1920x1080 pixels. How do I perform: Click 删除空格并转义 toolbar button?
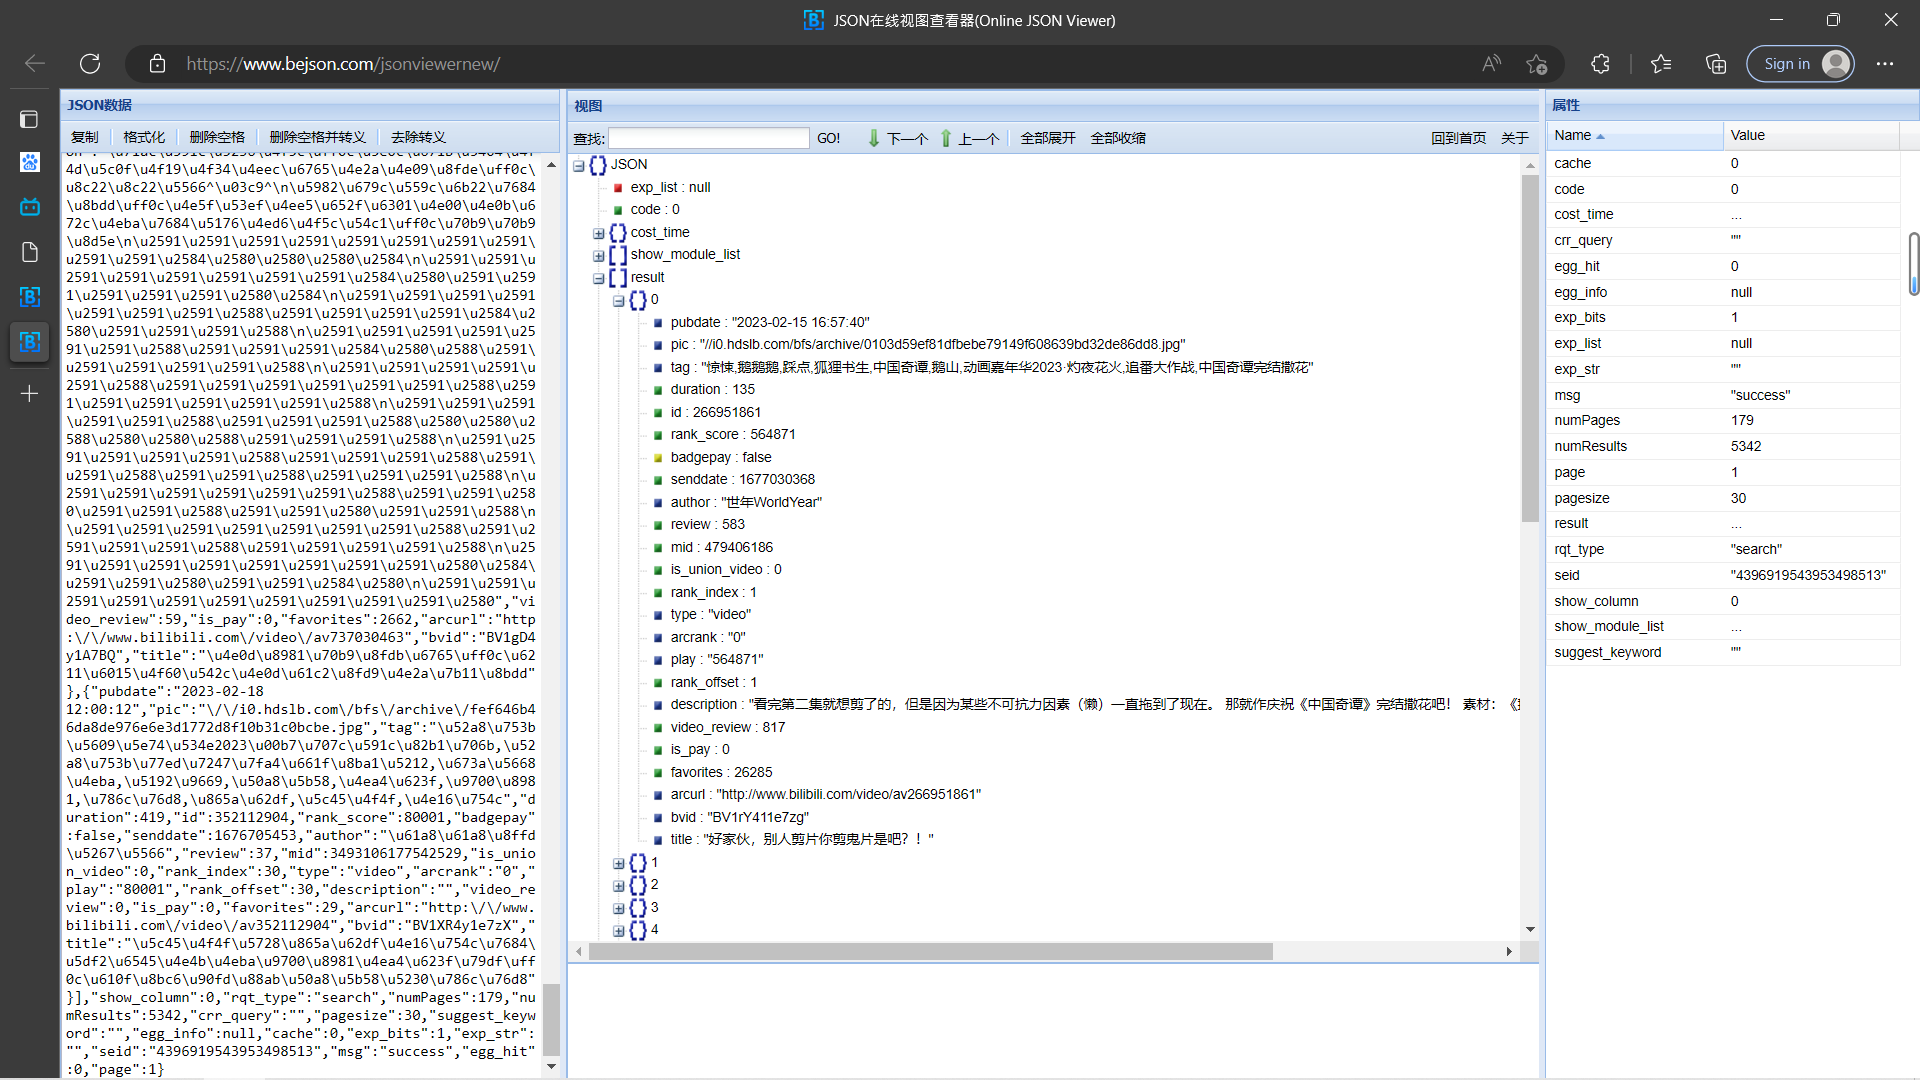pyautogui.click(x=318, y=137)
